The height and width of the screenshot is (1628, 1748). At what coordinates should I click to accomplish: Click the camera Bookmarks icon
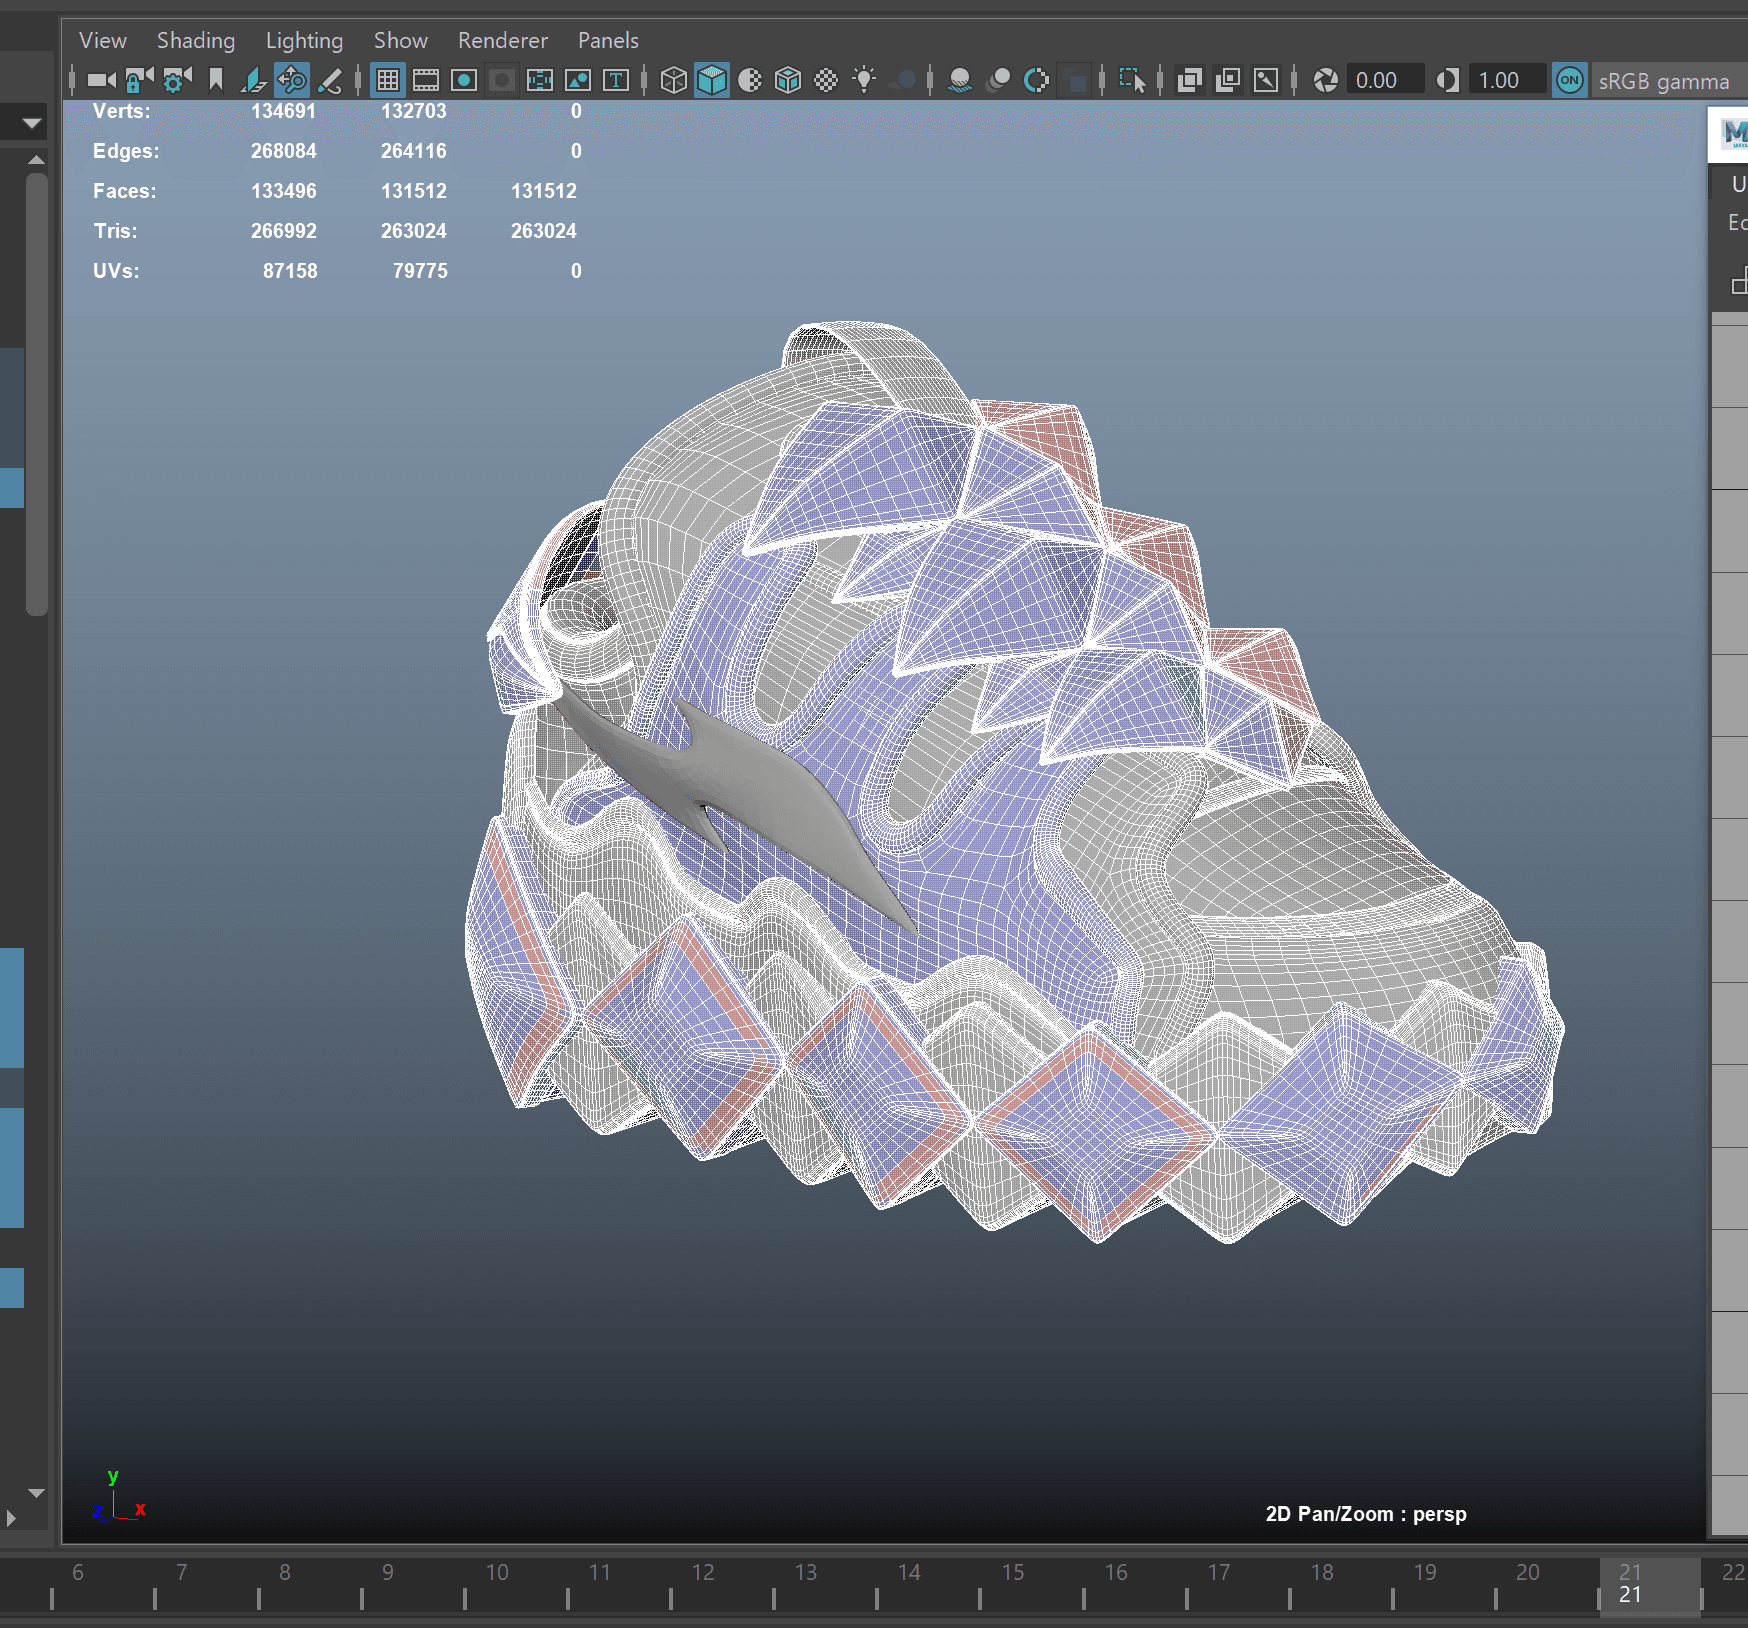[215, 80]
